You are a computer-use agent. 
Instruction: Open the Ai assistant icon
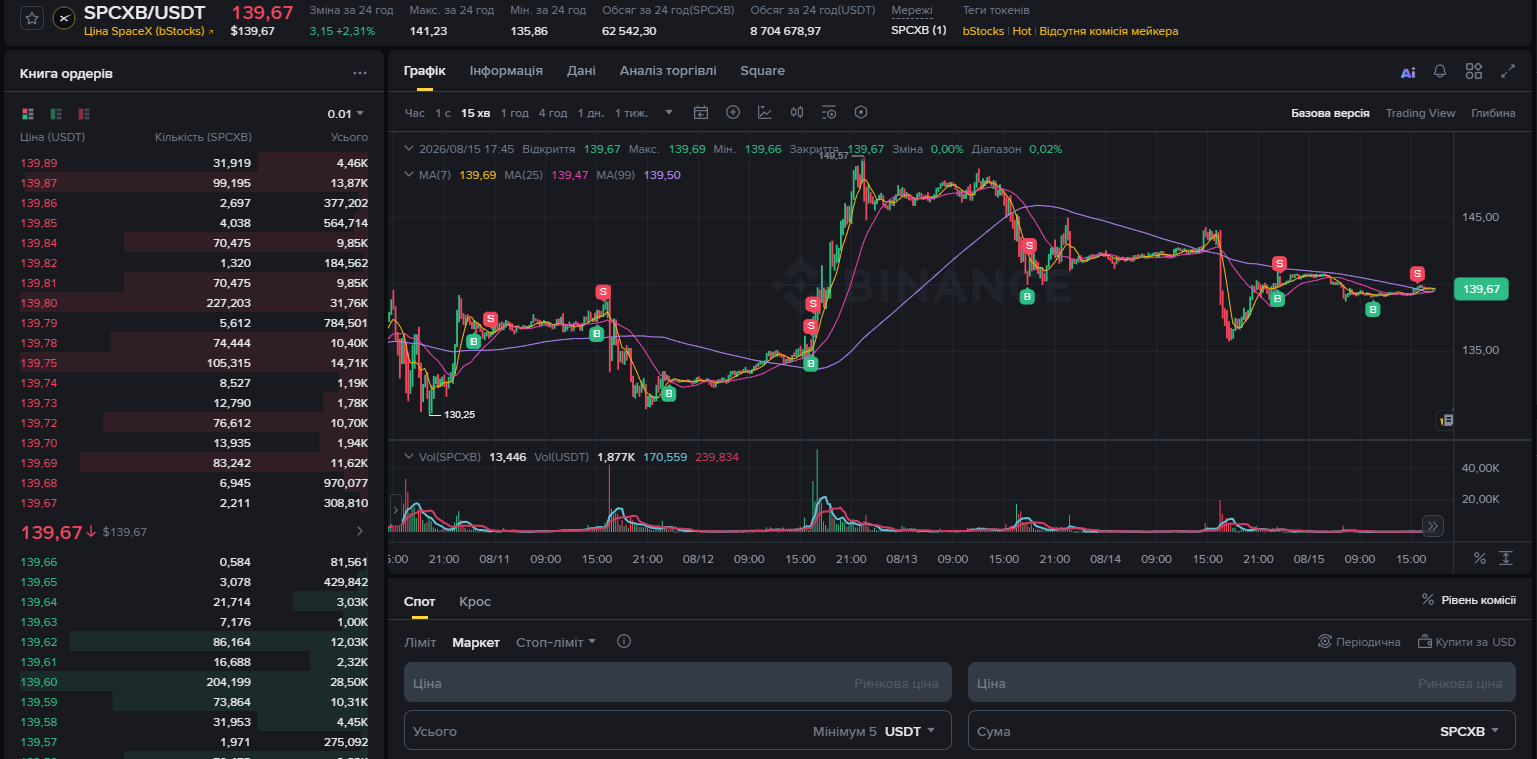coord(1408,72)
